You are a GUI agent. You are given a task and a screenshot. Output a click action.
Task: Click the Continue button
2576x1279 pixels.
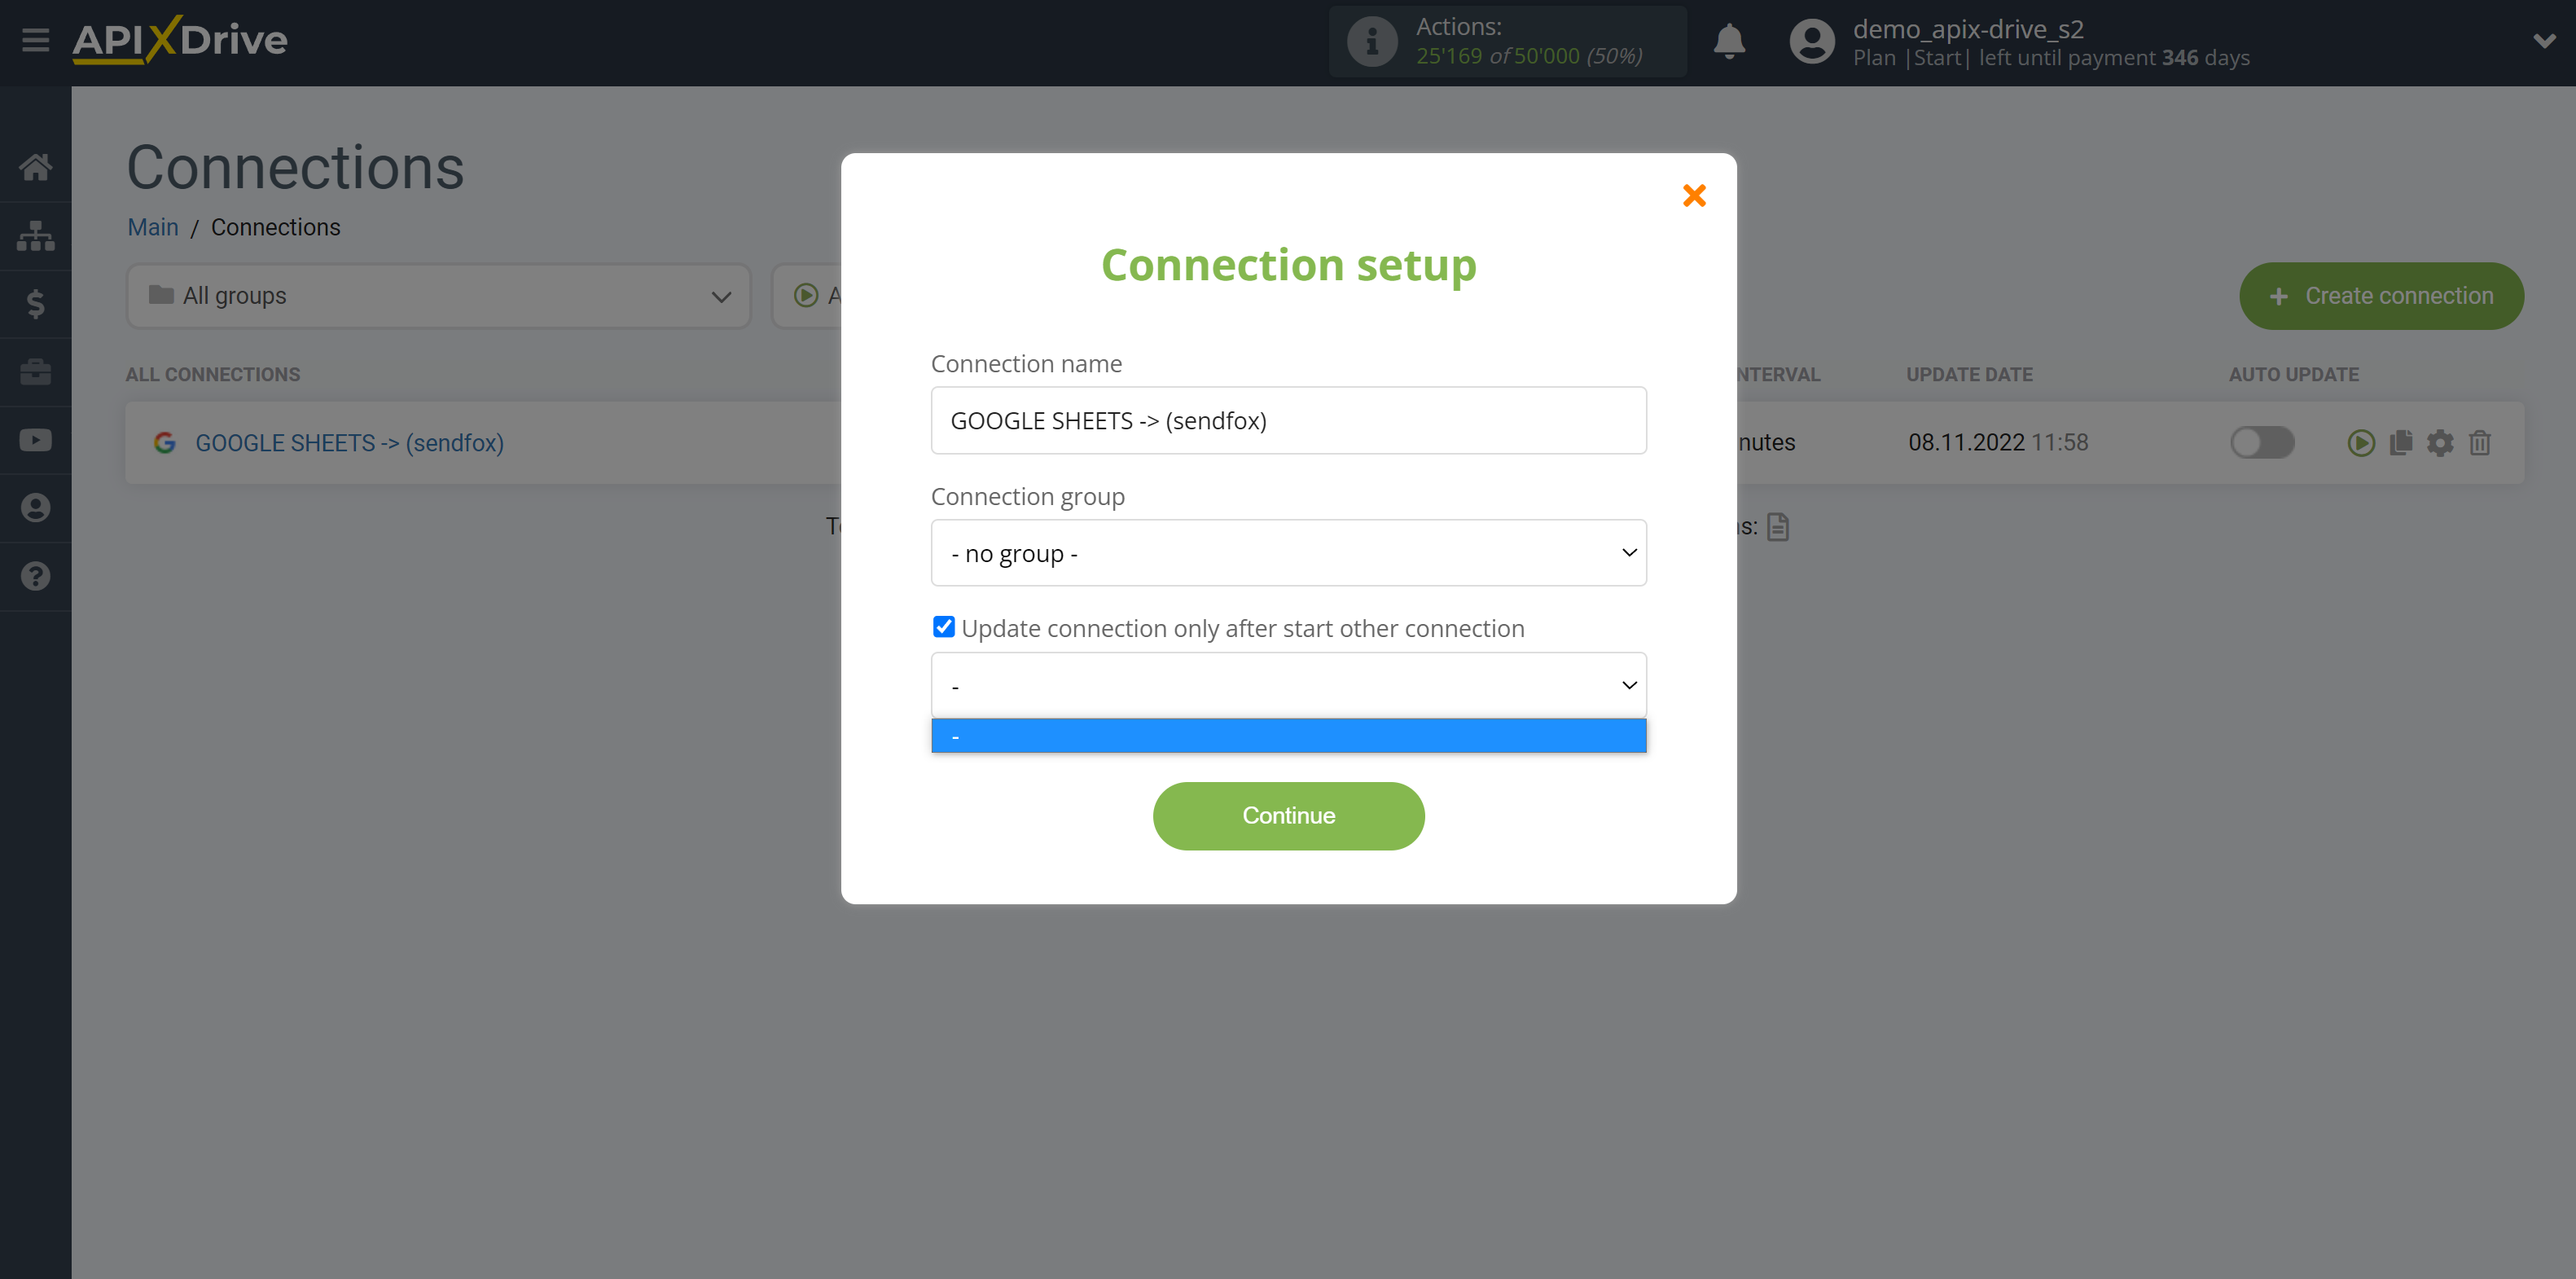click(x=1288, y=815)
